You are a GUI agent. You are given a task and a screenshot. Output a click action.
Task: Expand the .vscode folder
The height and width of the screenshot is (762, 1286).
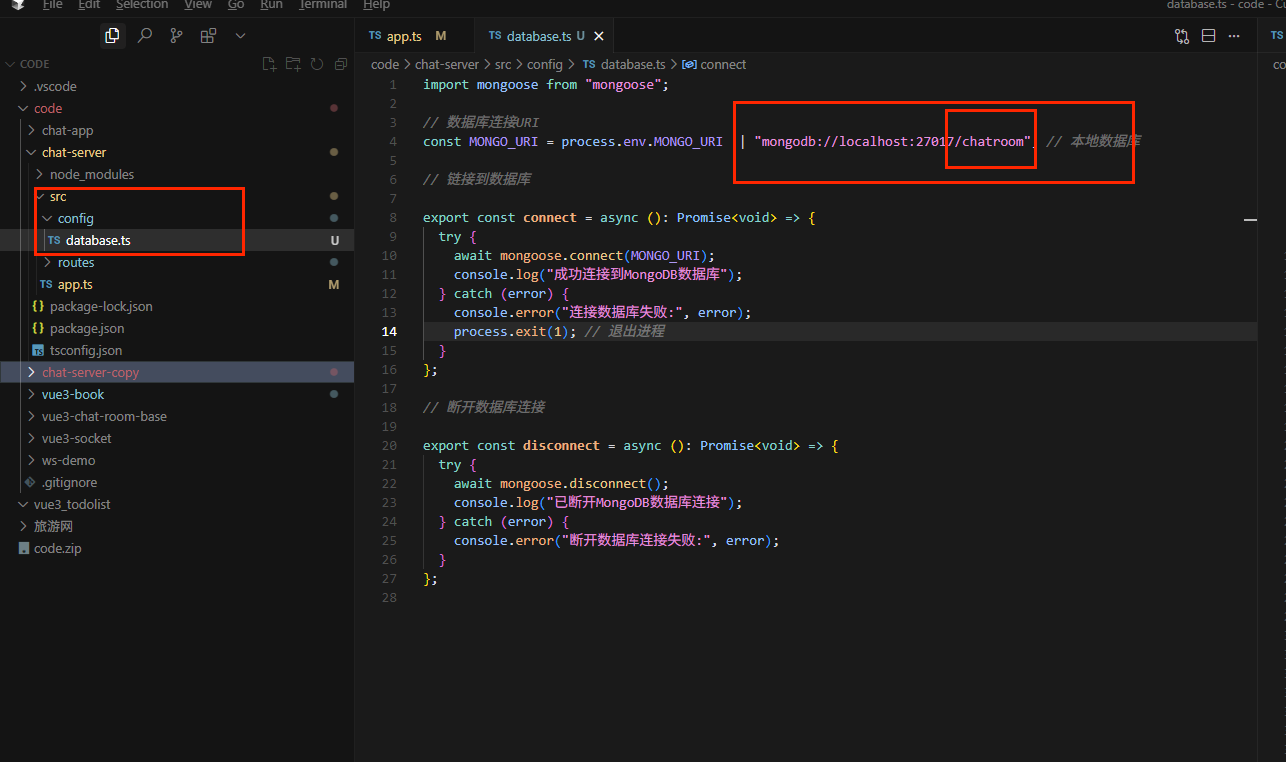click(x=55, y=86)
